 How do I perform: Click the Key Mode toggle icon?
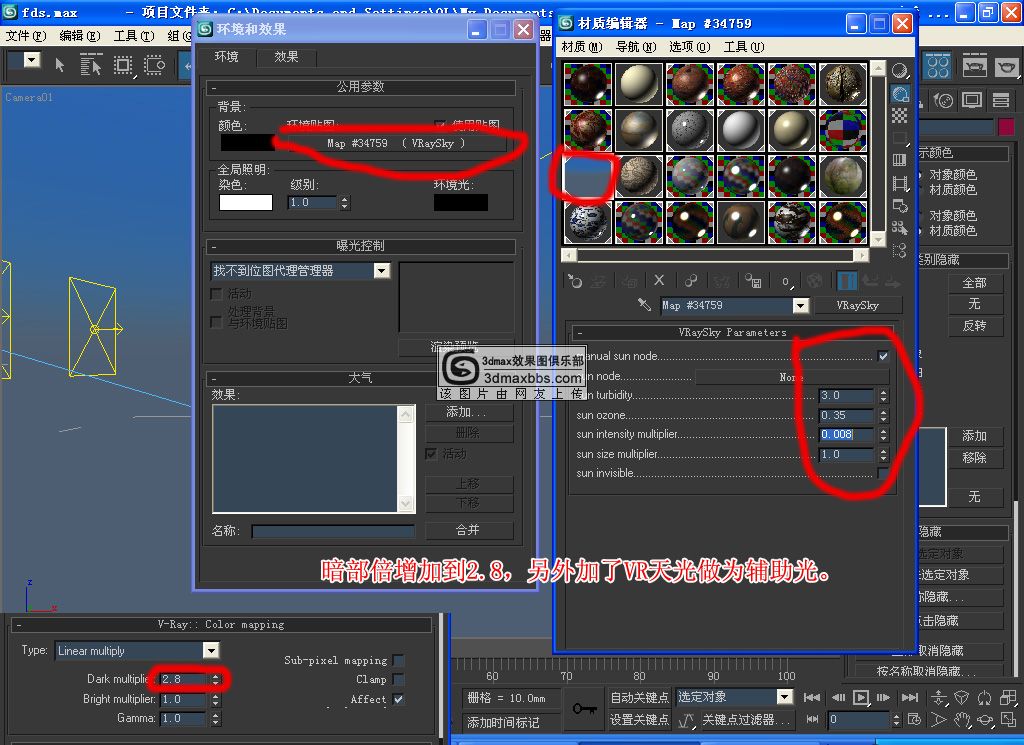point(812,720)
